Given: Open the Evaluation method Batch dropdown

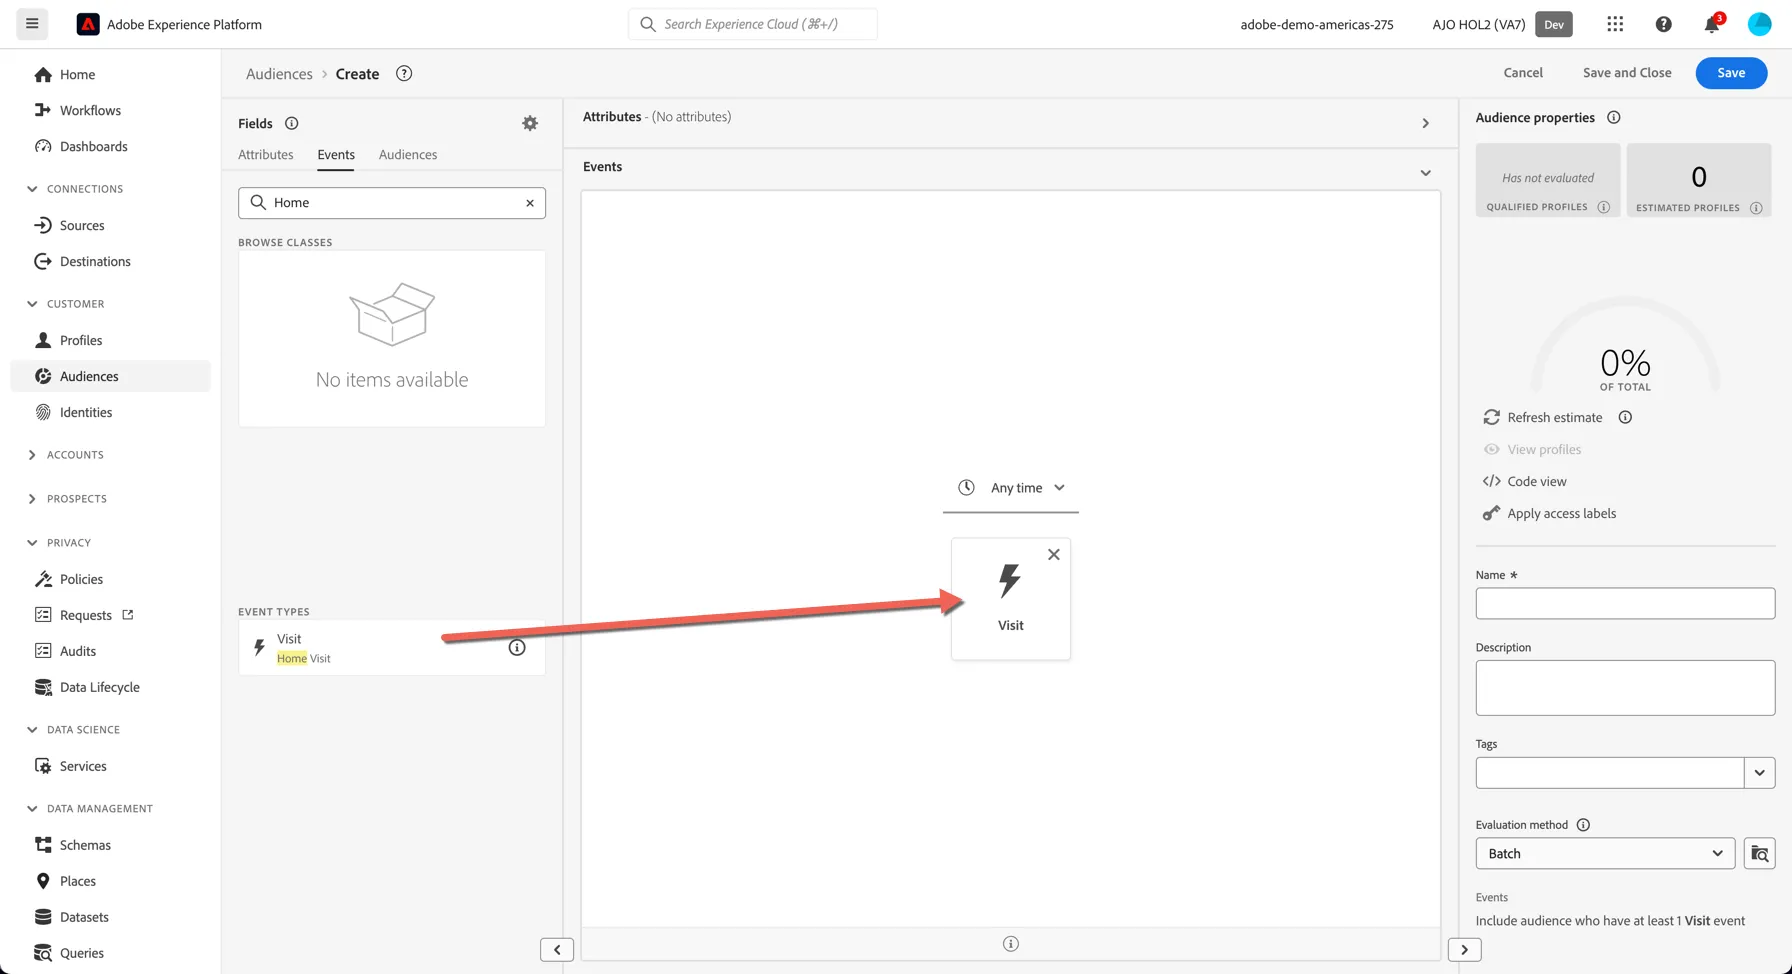Looking at the screenshot, I should point(1605,853).
